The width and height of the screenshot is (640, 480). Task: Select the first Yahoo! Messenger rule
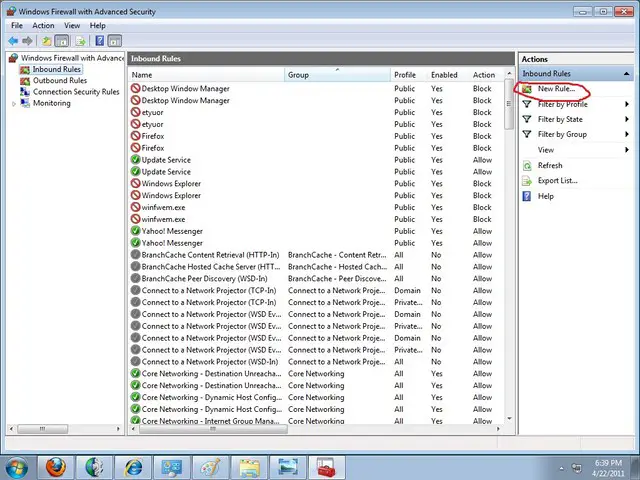[x=316, y=231]
